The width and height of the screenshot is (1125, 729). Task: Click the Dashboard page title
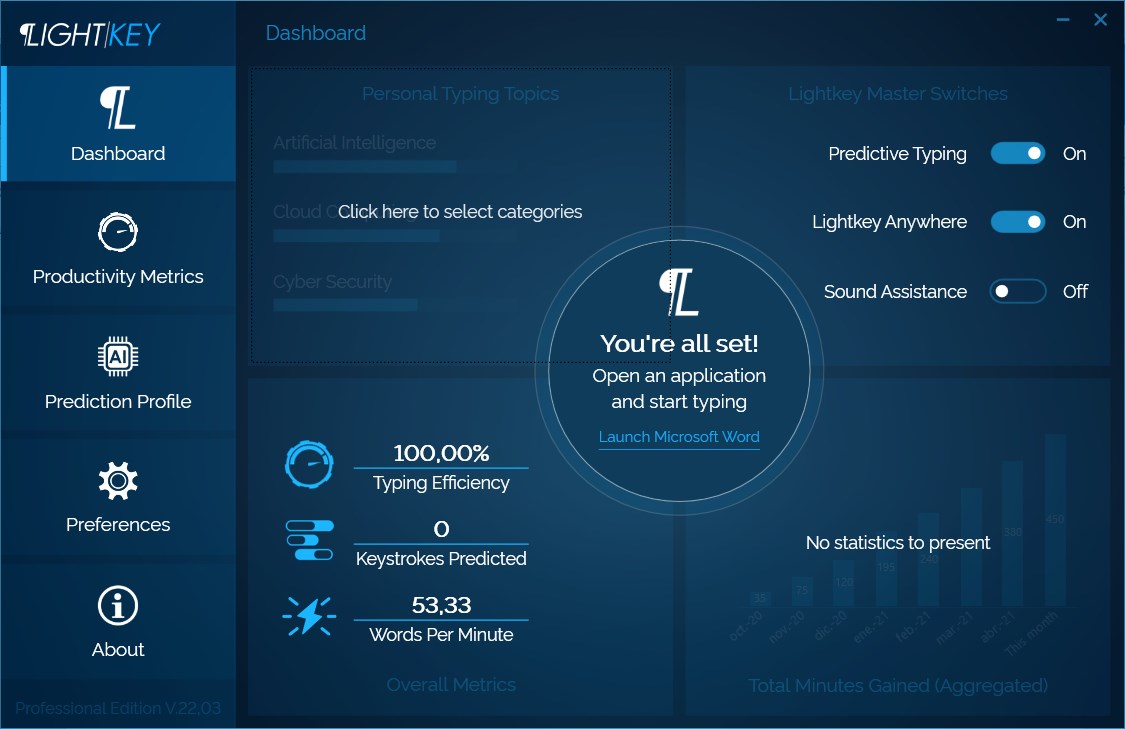[316, 33]
